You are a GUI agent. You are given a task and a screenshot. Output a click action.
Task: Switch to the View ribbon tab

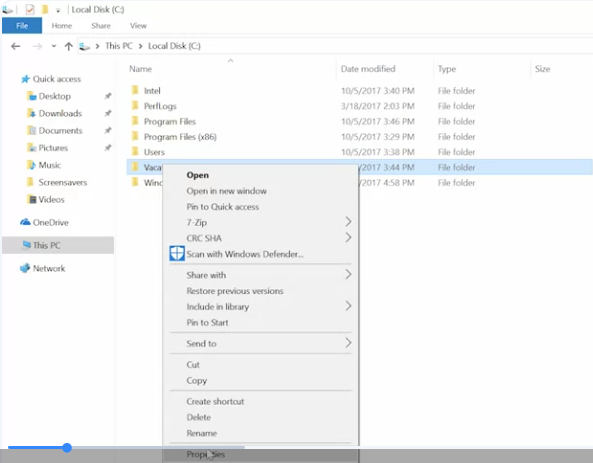[x=138, y=26]
